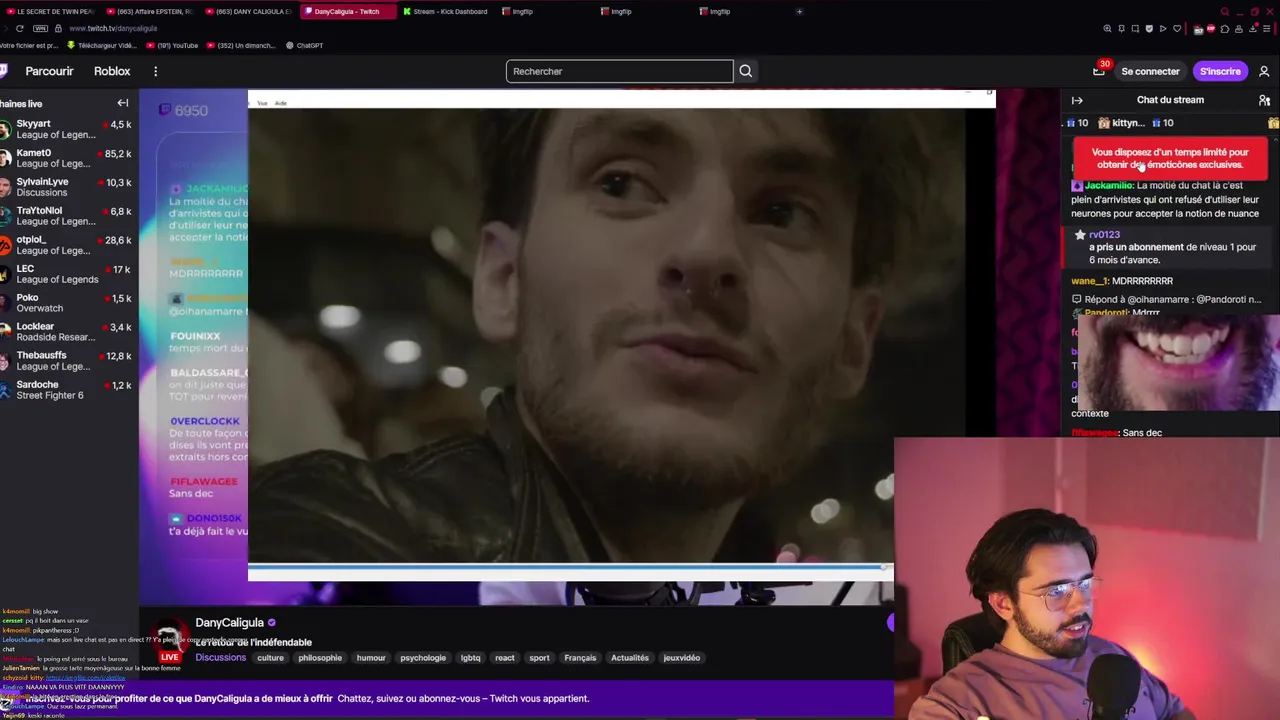
Task: Open the Téléchargeur Vidéo bookmark
Action: point(101,45)
